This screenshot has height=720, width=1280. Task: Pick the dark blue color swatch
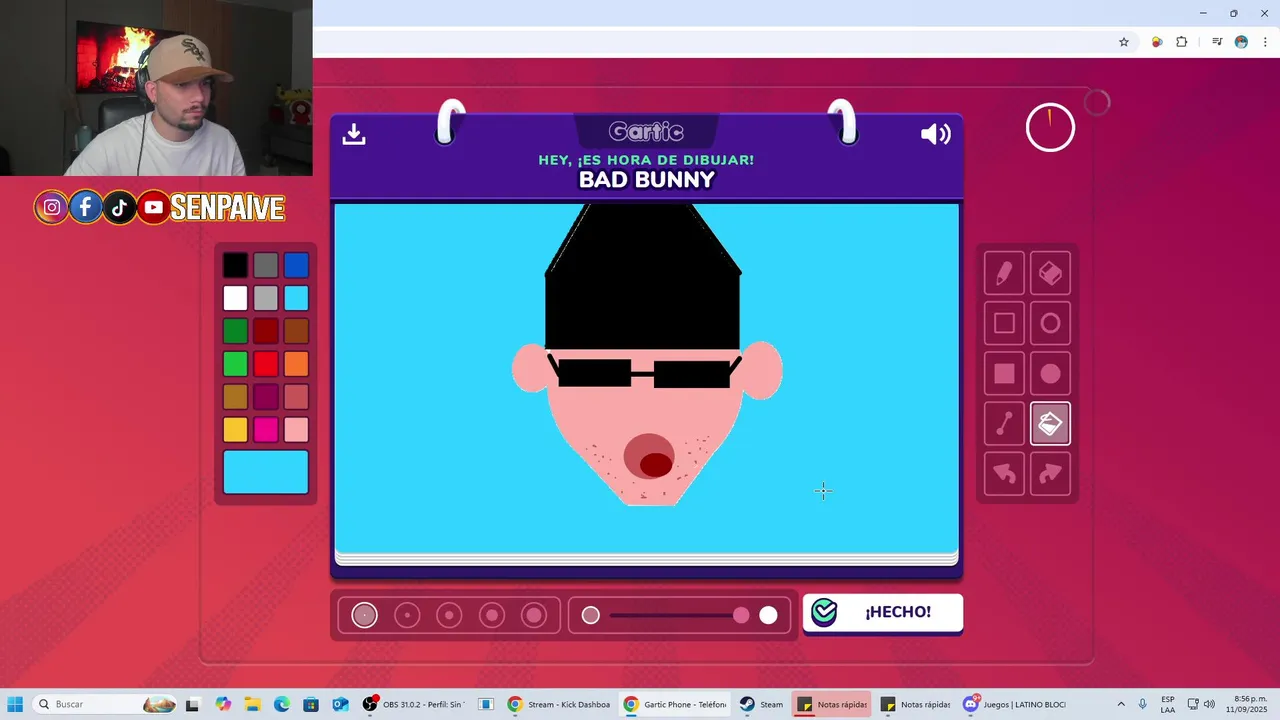pyautogui.click(x=296, y=265)
